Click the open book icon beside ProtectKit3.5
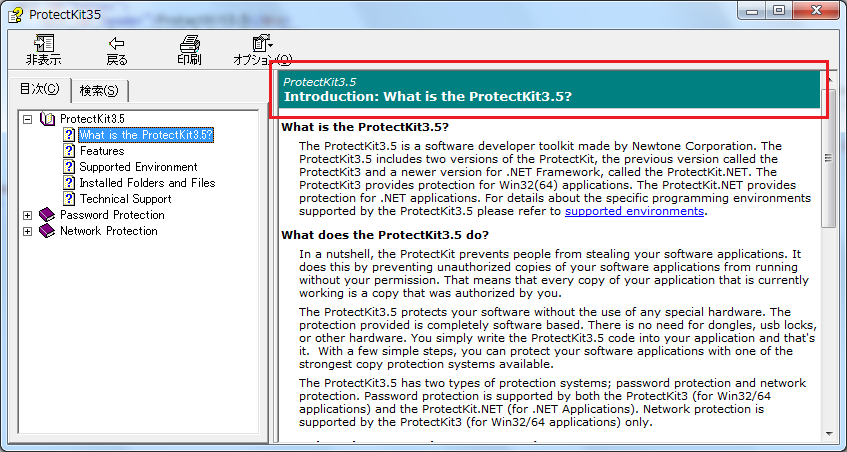847x452 pixels. [48, 119]
